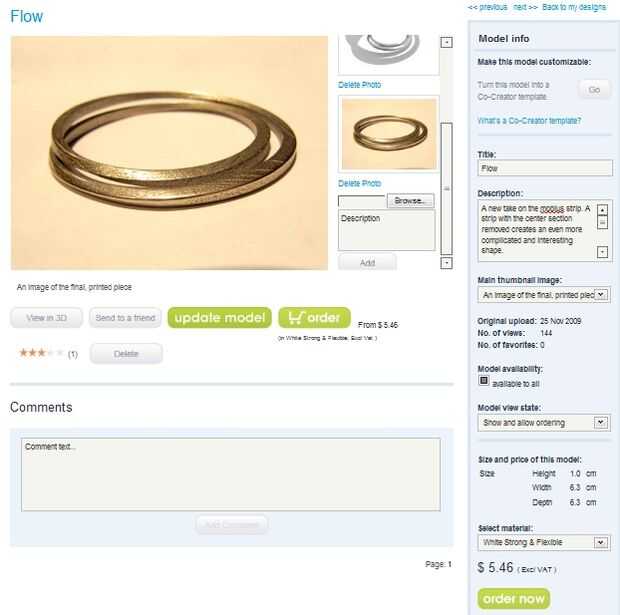Open the Select material dropdown
Screen dimensions: 620x615
(x=544, y=542)
